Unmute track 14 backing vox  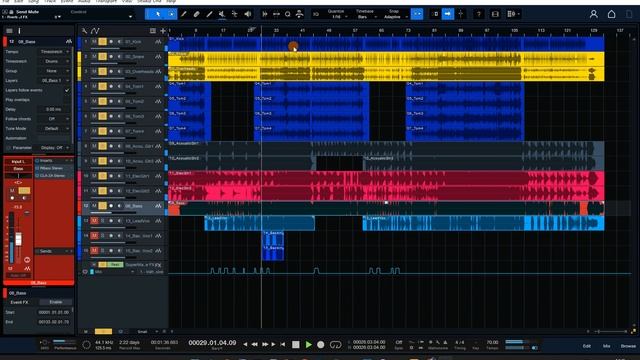pyautogui.click(x=94, y=236)
